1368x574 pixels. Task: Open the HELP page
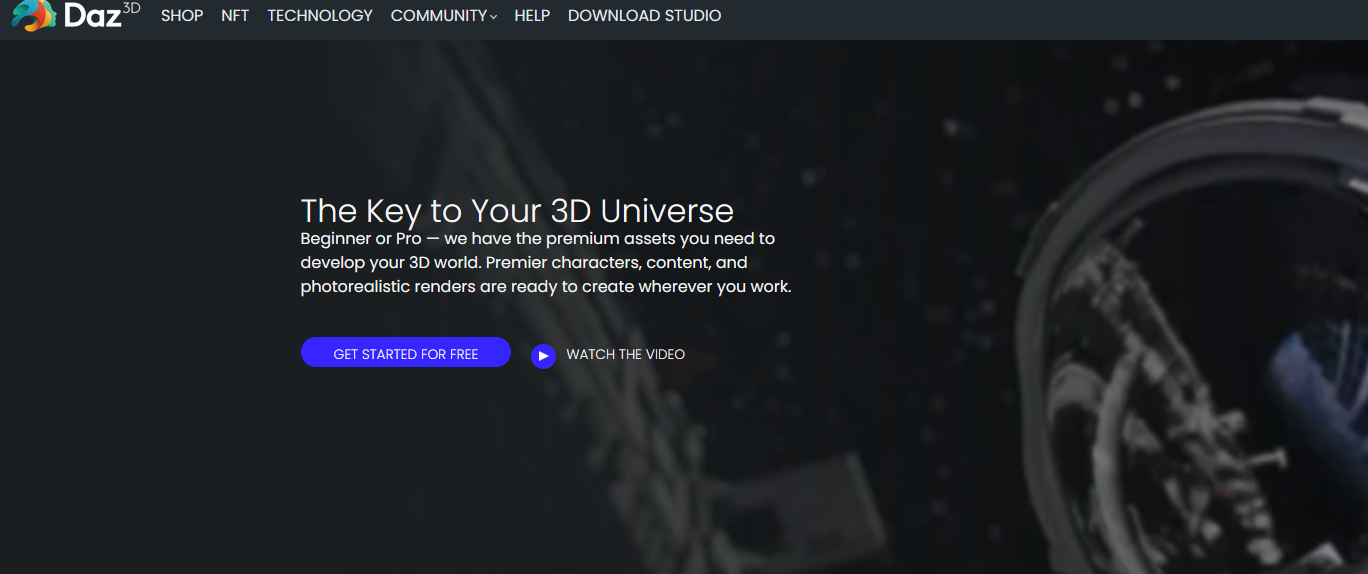point(532,16)
